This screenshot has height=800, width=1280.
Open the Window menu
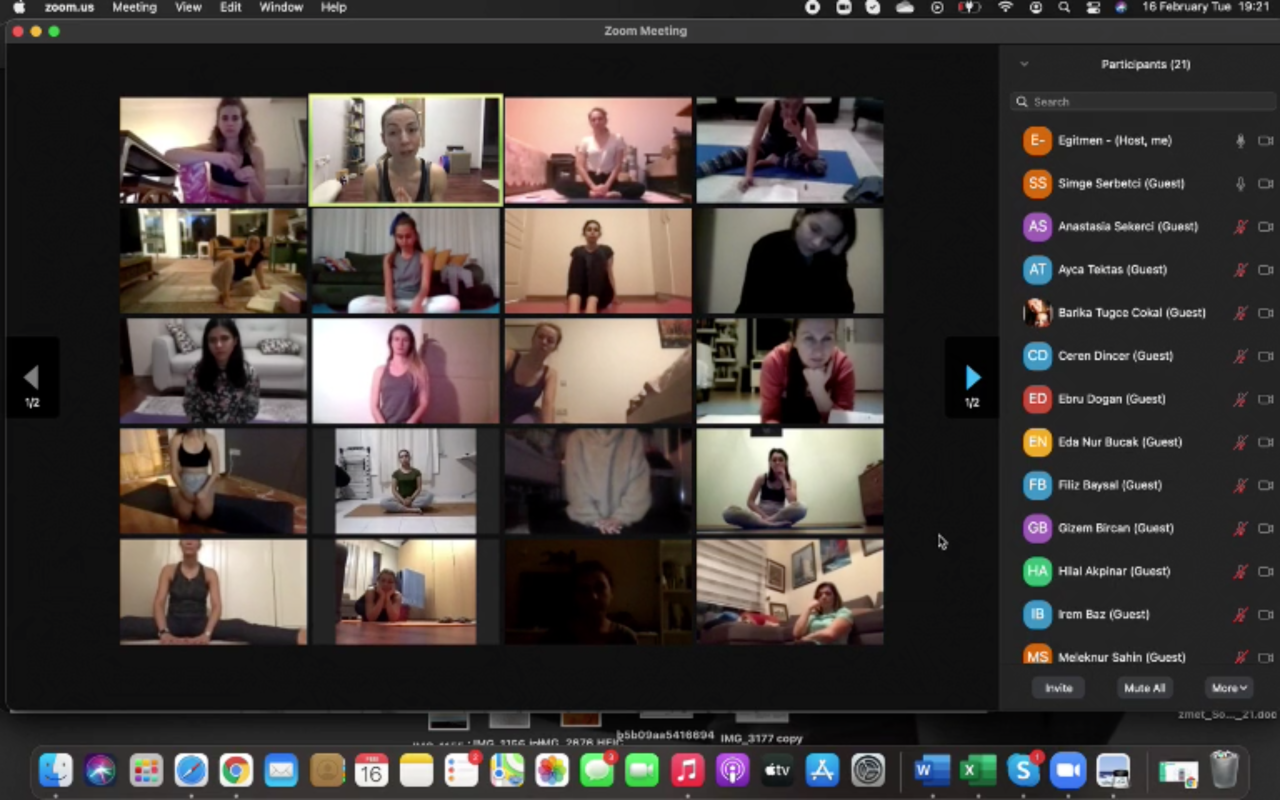pyautogui.click(x=281, y=7)
